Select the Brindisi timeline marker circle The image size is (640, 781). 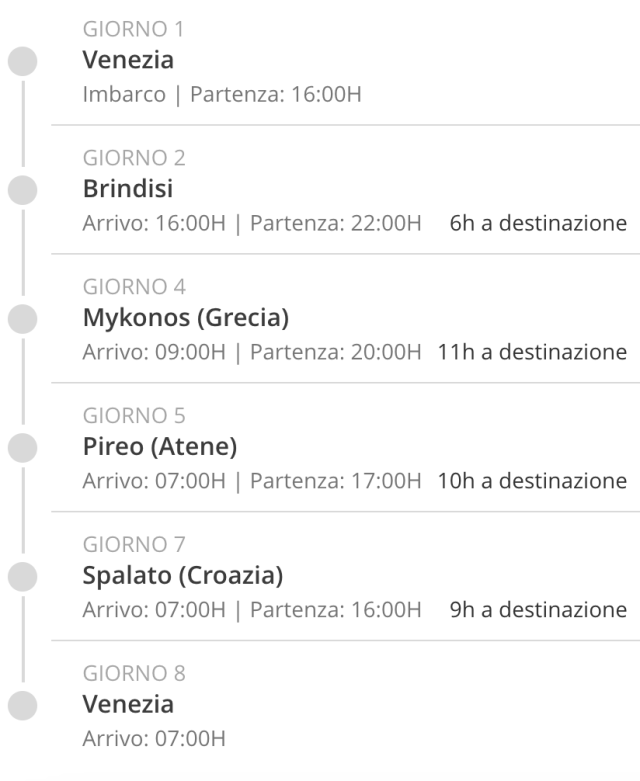click(22, 190)
